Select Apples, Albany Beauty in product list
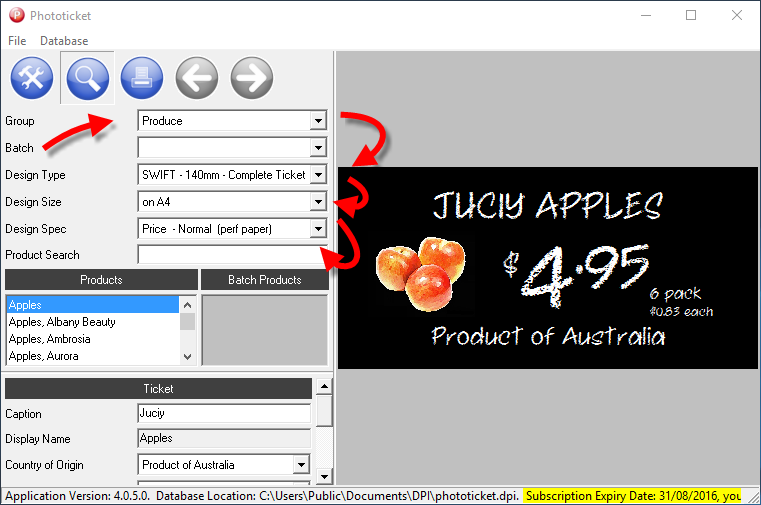The width and height of the screenshot is (761, 505). pyautogui.click(x=62, y=322)
